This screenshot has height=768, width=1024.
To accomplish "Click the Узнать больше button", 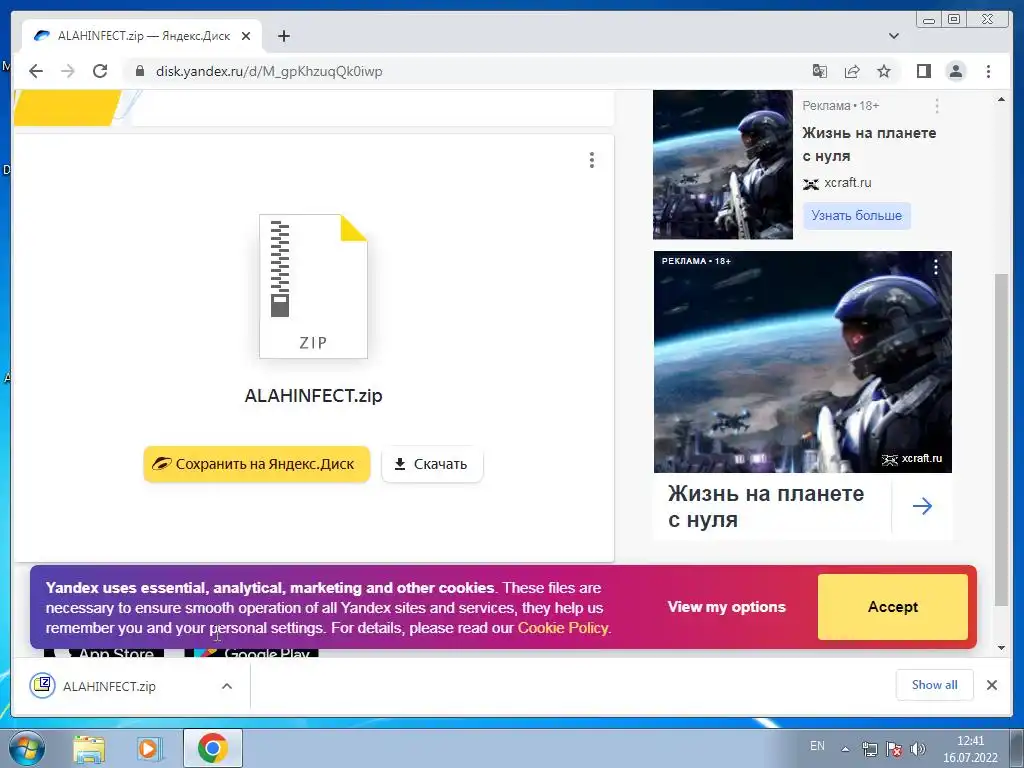I will [x=856, y=216].
